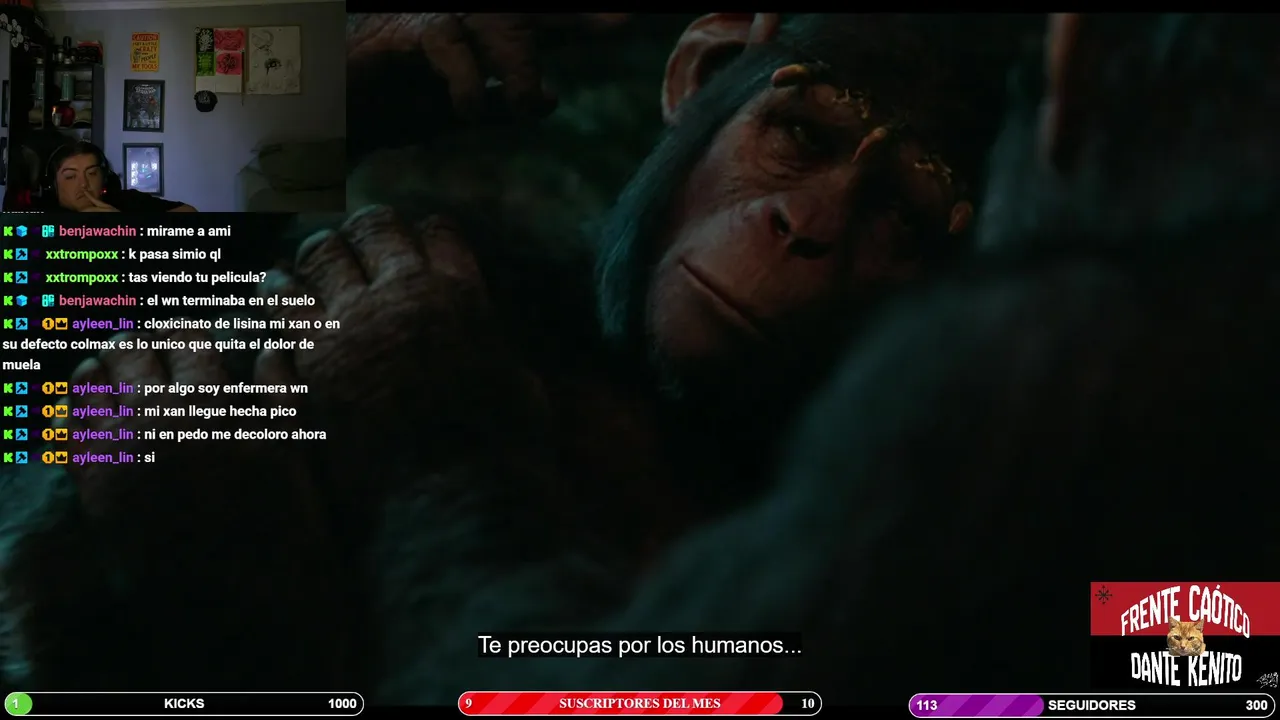Click the moderator badge beside "cloxicinato de lisina"
The width and height of the screenshot is (1280, 720).
[x=21, y=324]
